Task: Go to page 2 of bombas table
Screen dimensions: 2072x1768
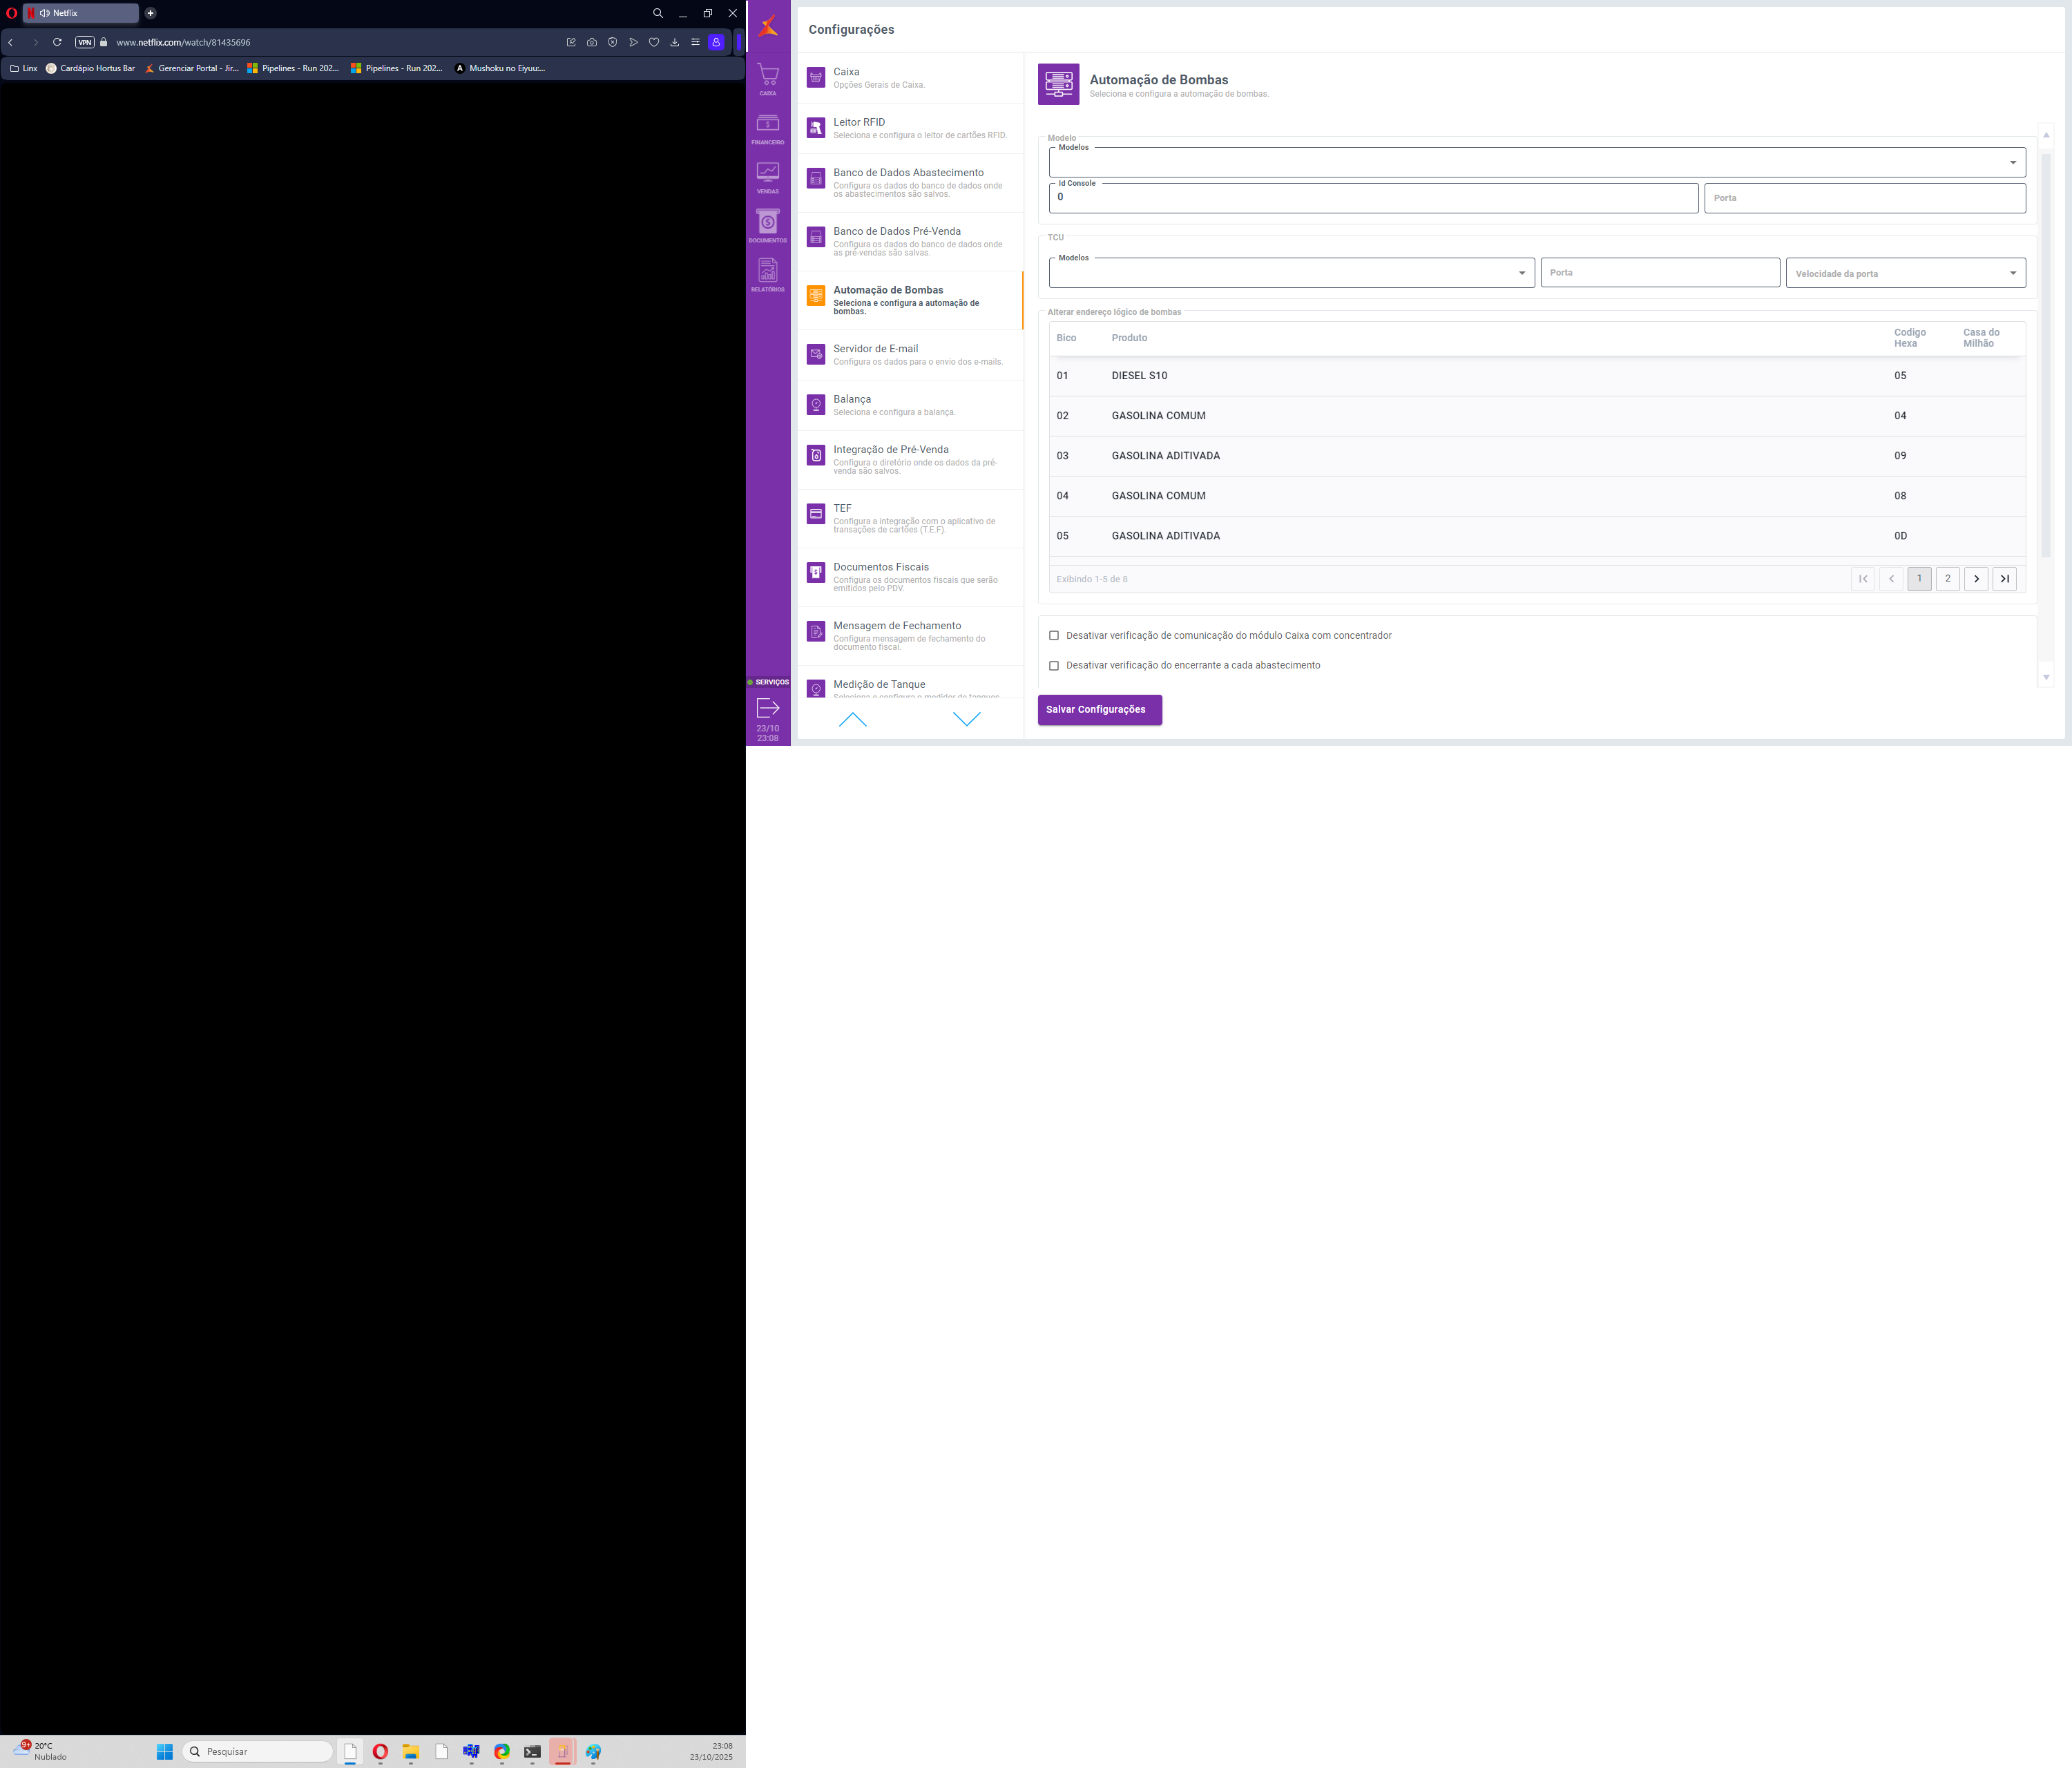Action: (x=1947, y=579)
